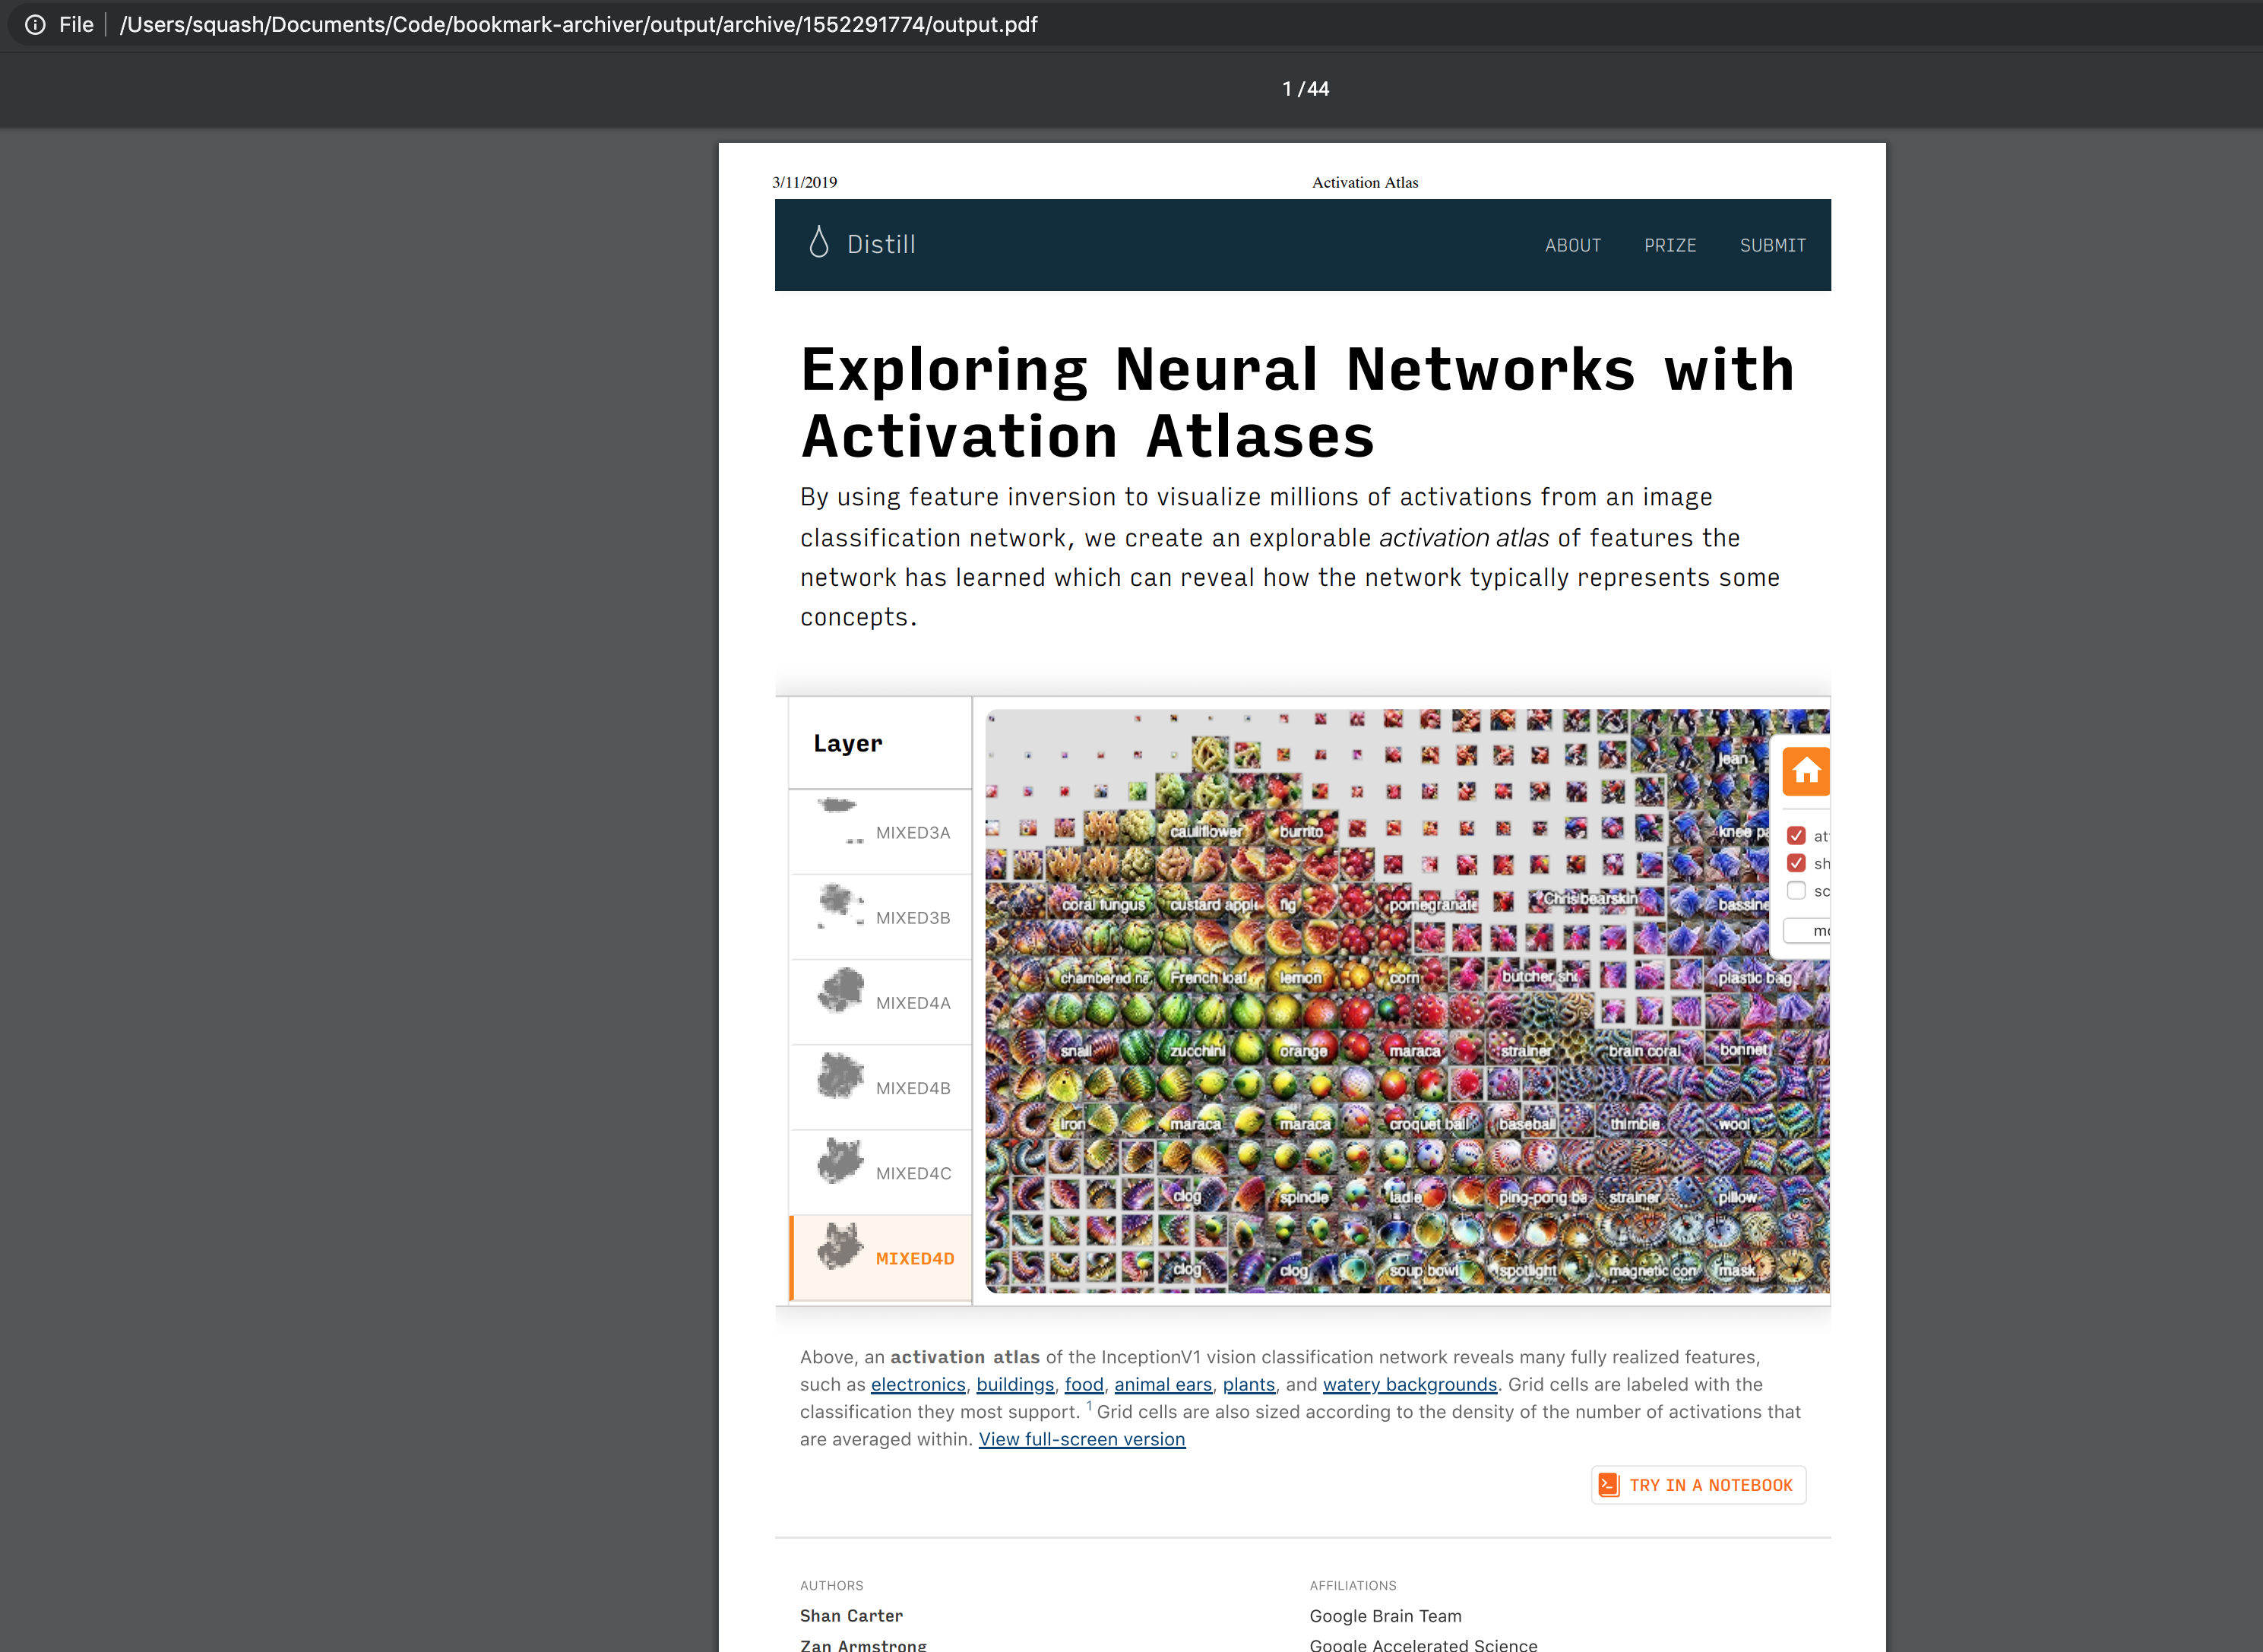Uncheck the first checked 'at' checkbox
Screen dimensions: 2263x1652
coord(1796,836)
